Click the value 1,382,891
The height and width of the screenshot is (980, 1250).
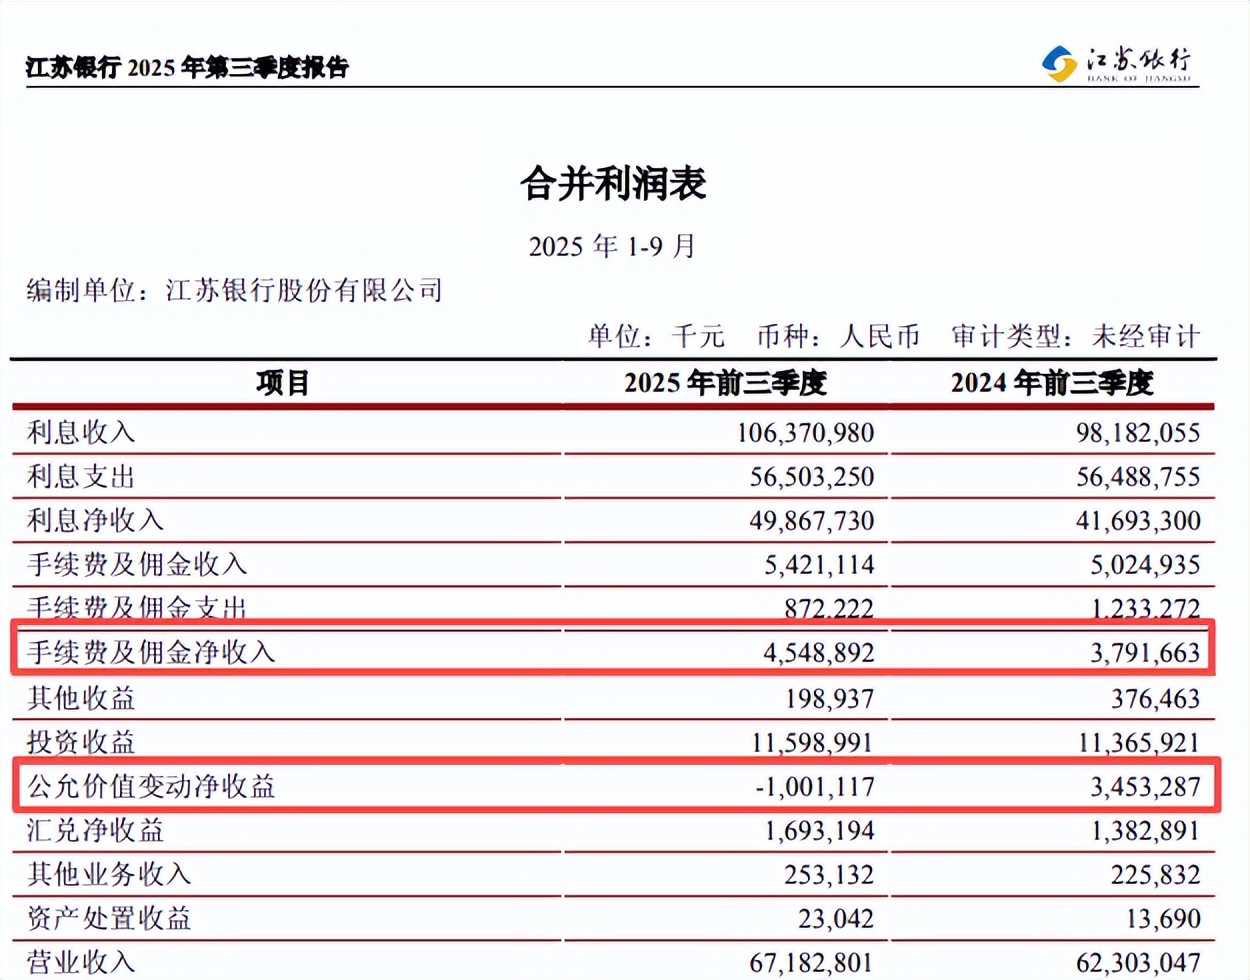pyautogui.click(x=1145, y=831)
